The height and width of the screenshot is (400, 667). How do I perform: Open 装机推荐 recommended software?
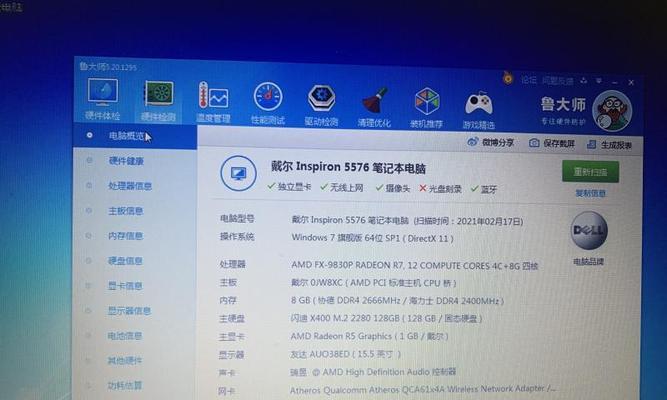427,109
